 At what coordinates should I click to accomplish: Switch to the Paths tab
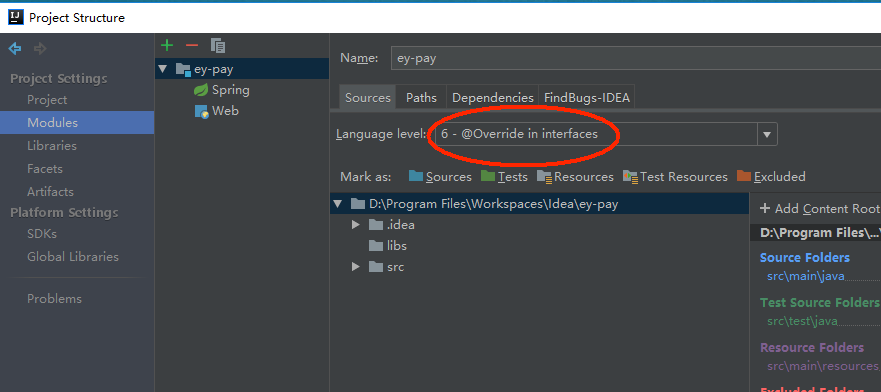[x=421, y=97]
